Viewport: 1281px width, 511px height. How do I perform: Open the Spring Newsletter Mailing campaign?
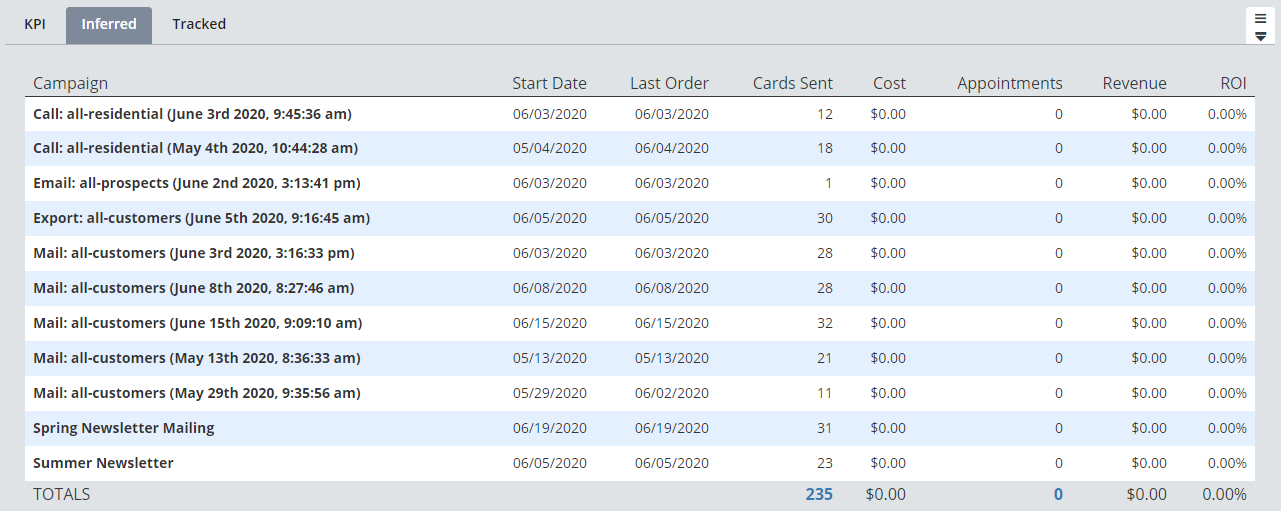pyautogui.click(x=124, y=428)
